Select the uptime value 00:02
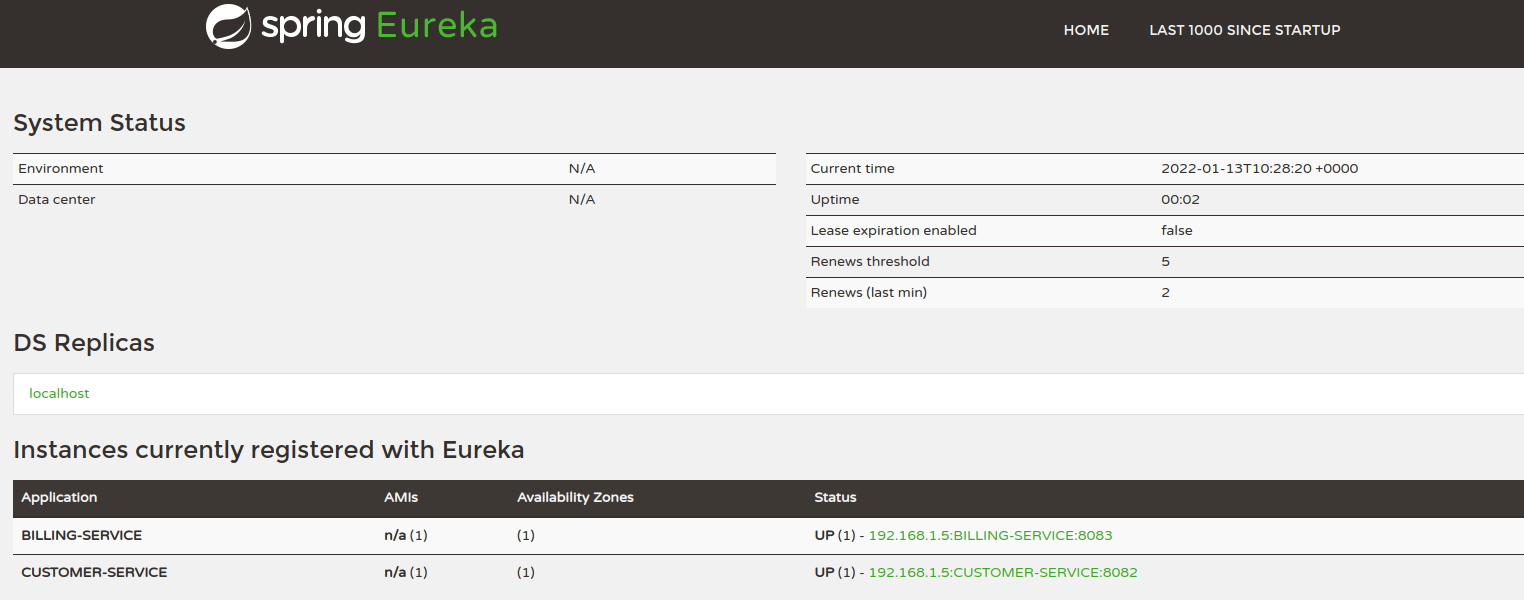The image size is (1524, 600). pos(1180,200)
